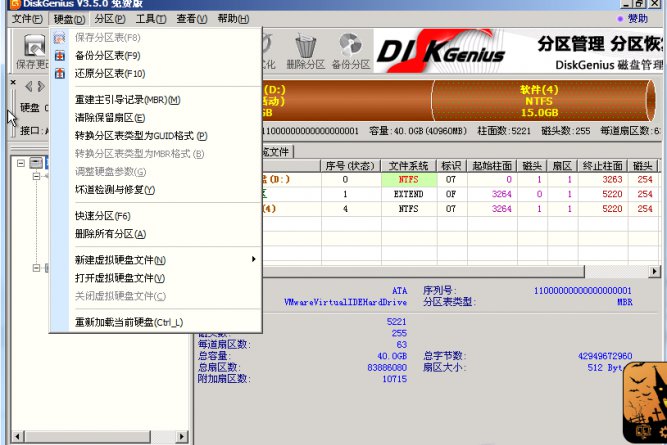
Task: Click the DiskGenius title bar app icon
Action: pyautogui.click(x=15, y=4)
